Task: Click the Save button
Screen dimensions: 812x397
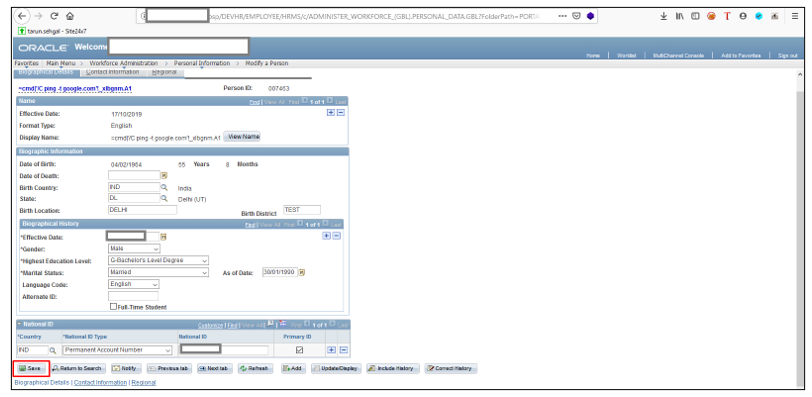Action: 30,369
